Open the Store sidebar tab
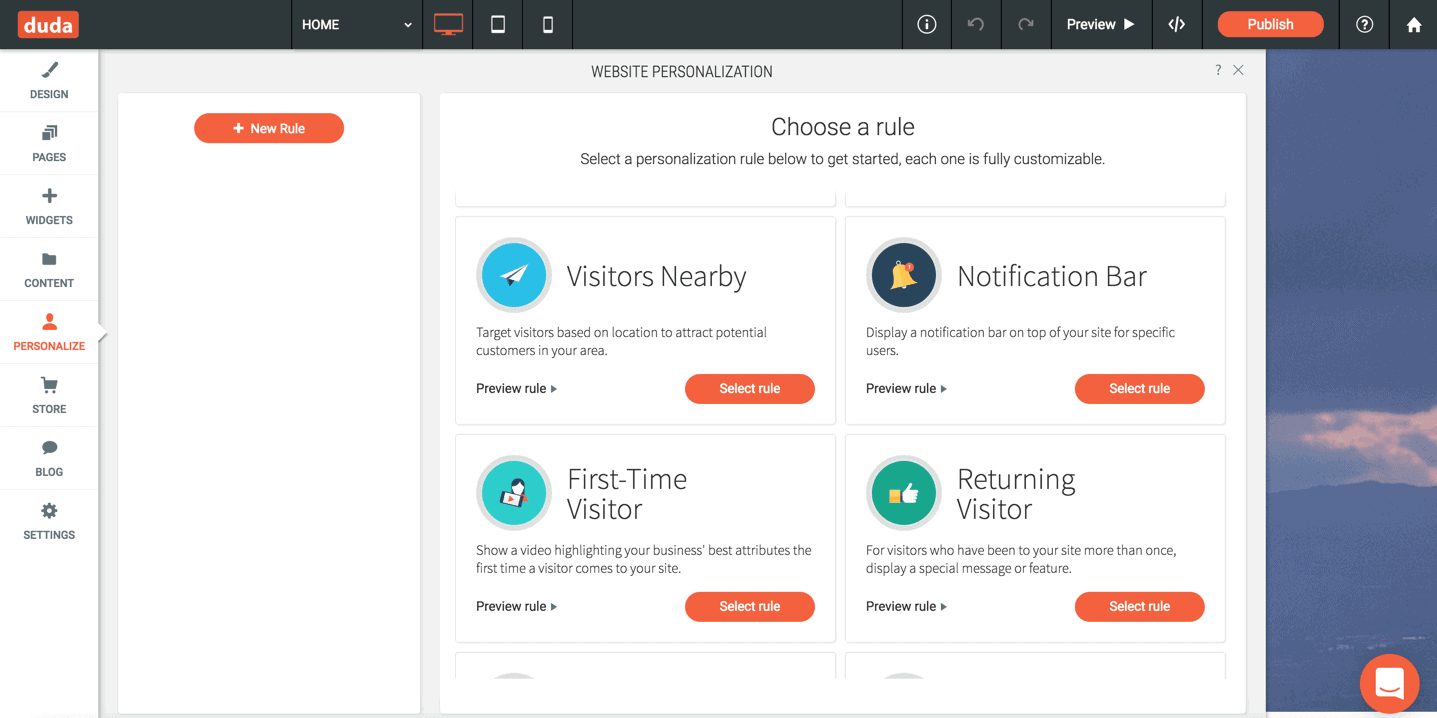 (49, 395)
